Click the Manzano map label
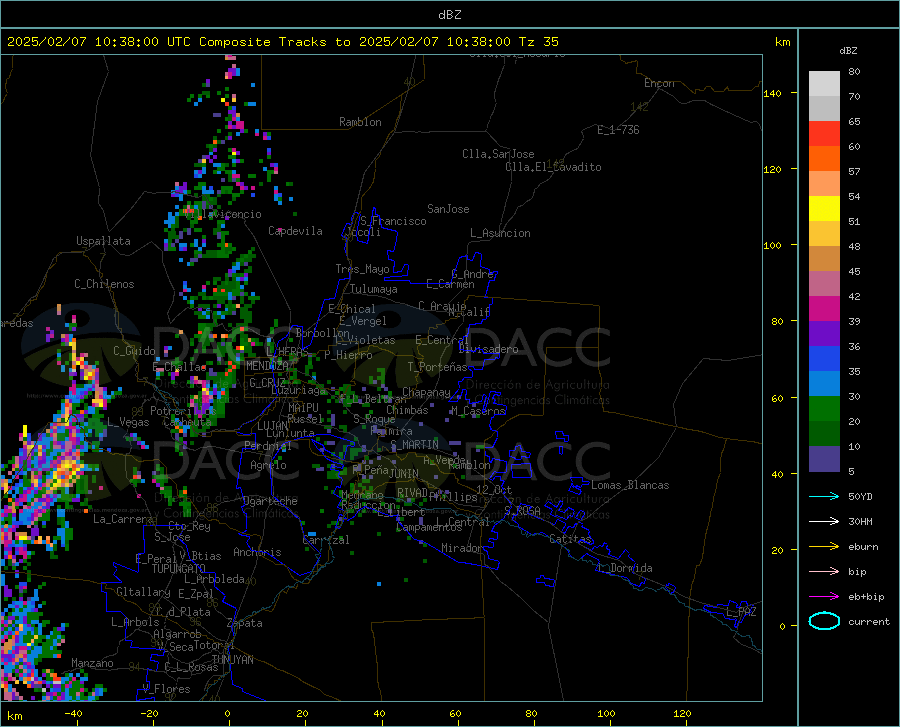 tap(92, 663)
